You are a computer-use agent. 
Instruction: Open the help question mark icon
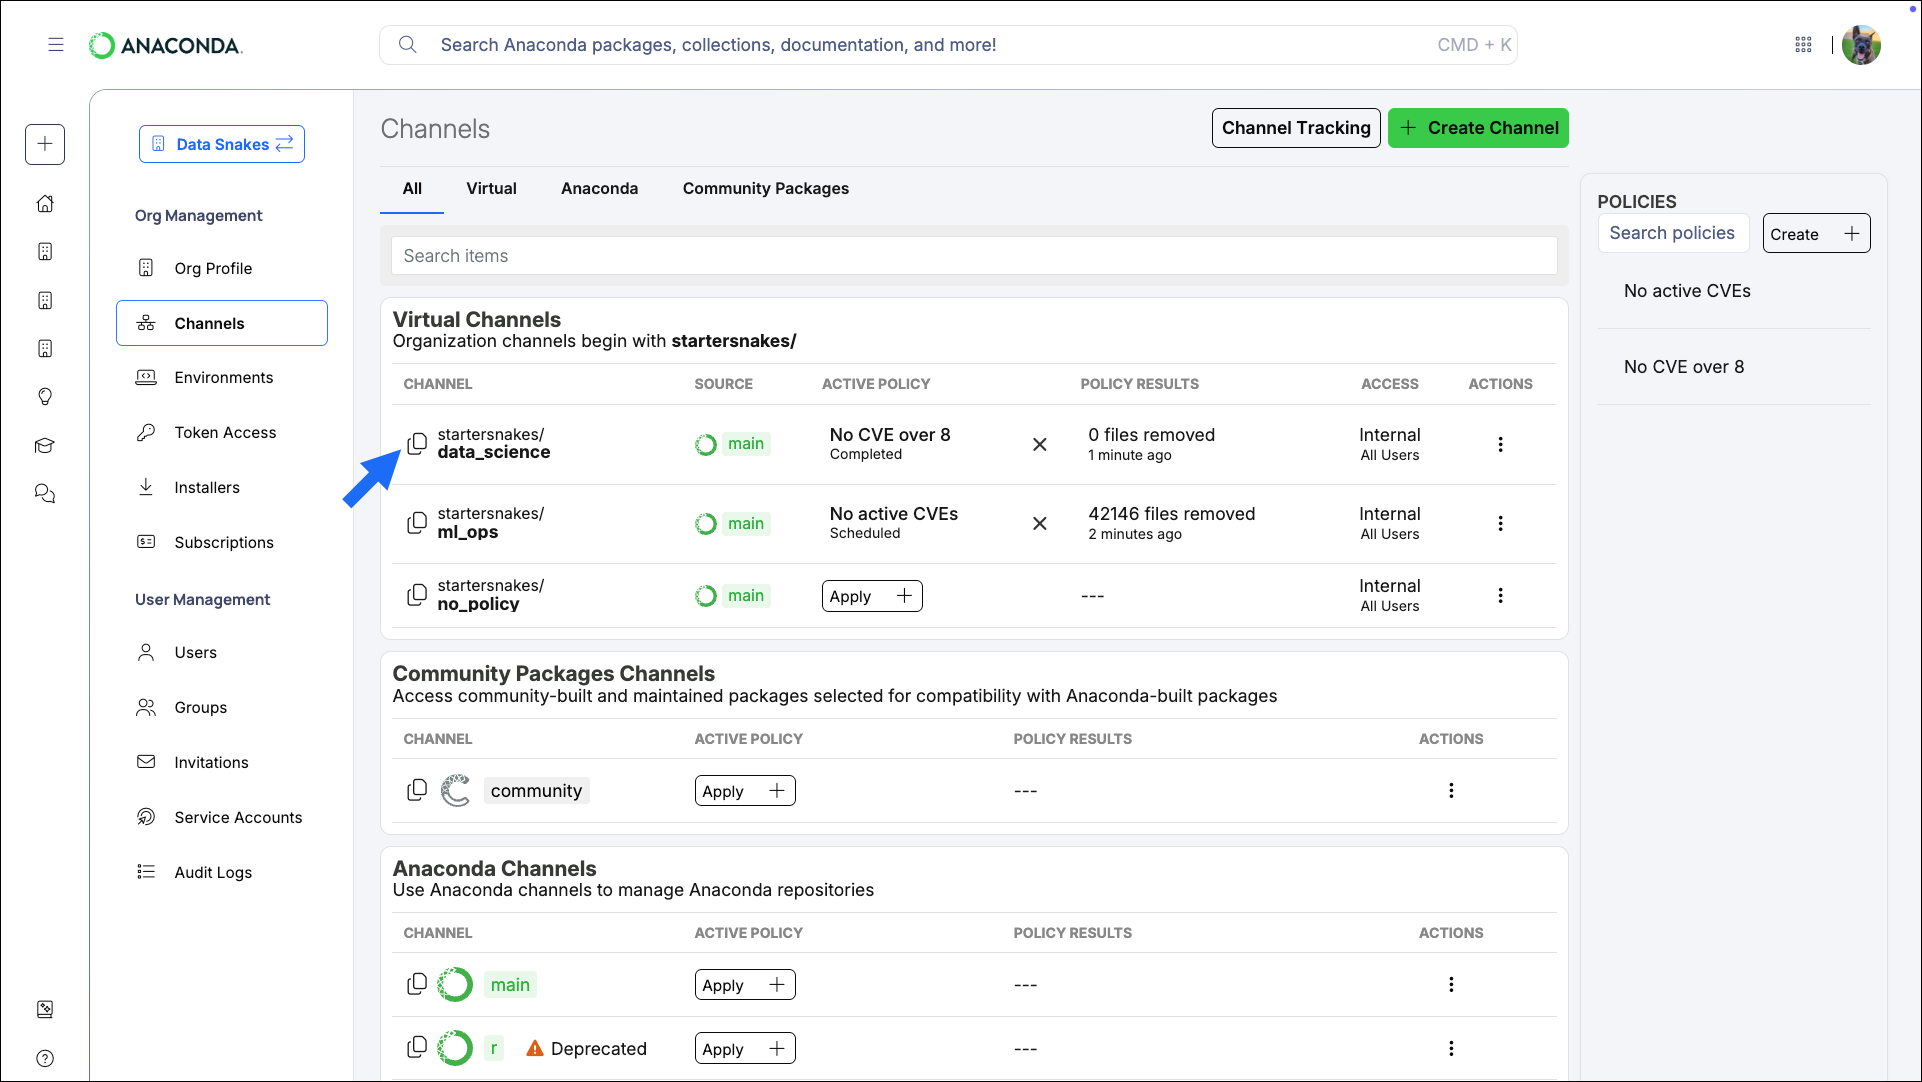(45, 1058)
